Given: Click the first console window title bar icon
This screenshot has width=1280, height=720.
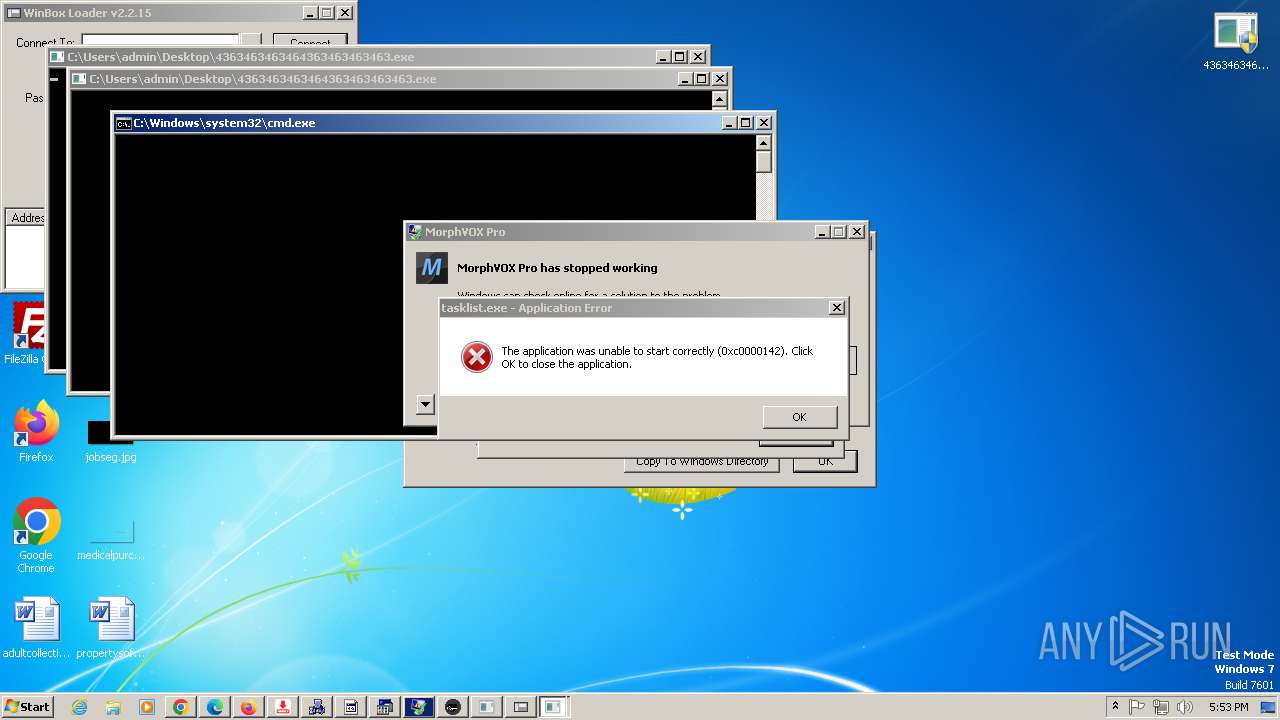Looking at the screenshot, I should 59,57.
